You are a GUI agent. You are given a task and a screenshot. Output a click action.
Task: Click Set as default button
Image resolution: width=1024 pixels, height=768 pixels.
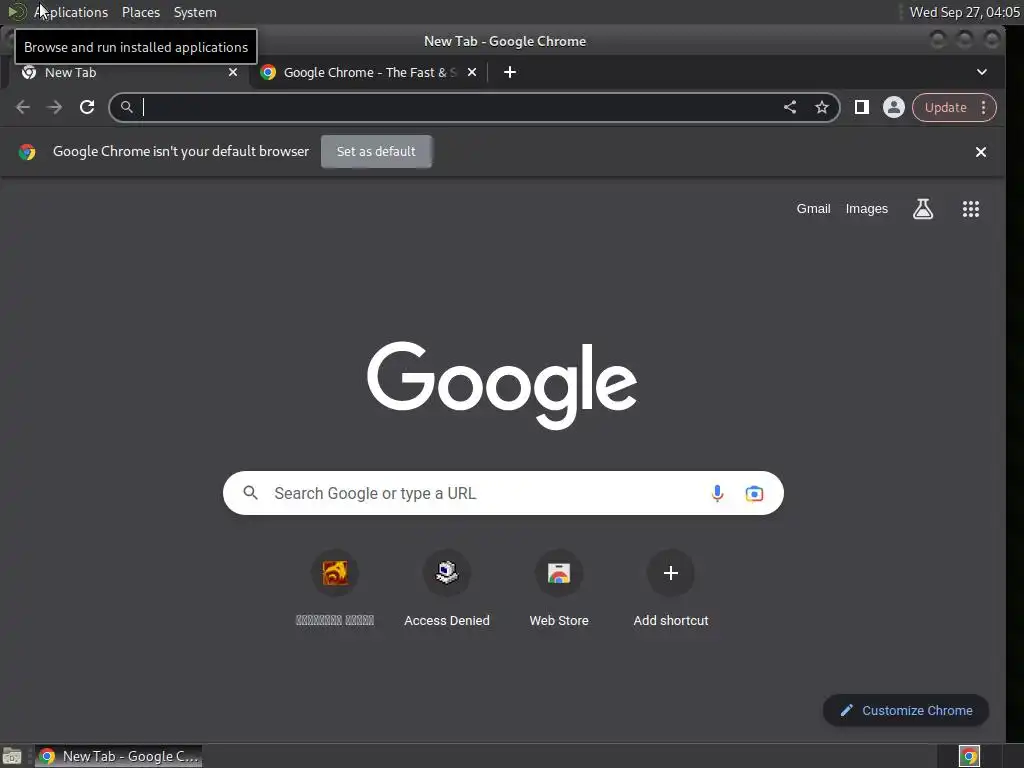coord(376,152)
